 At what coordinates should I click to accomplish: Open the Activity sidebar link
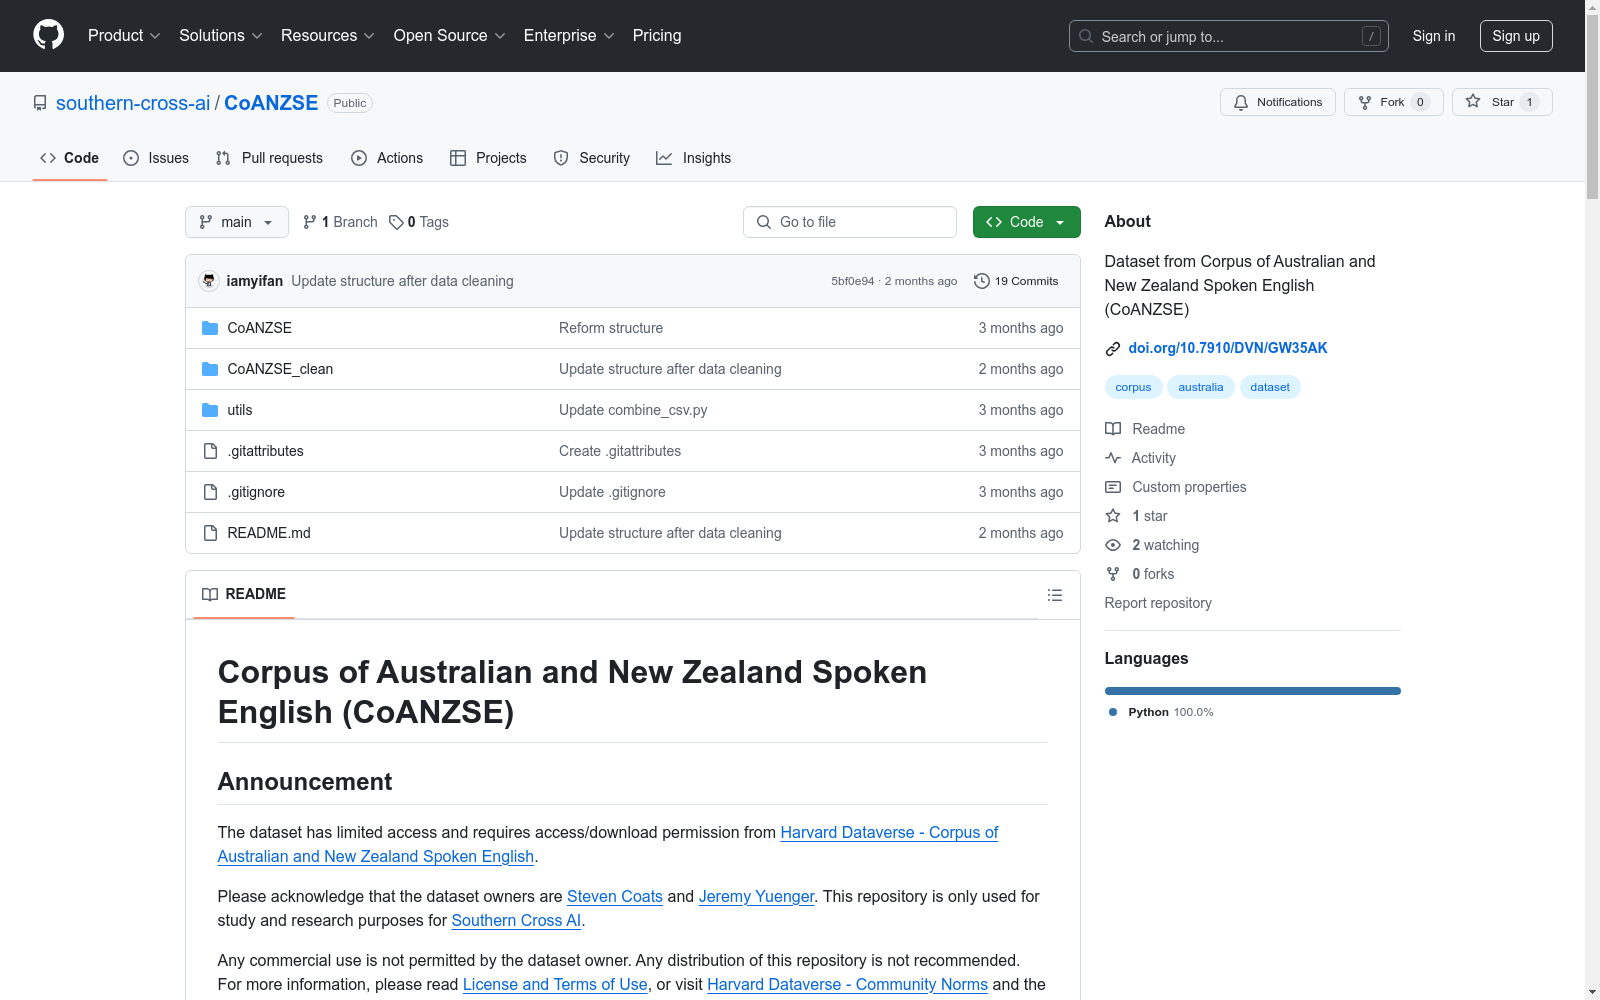pyautogui.click(x=1140, y=458)
